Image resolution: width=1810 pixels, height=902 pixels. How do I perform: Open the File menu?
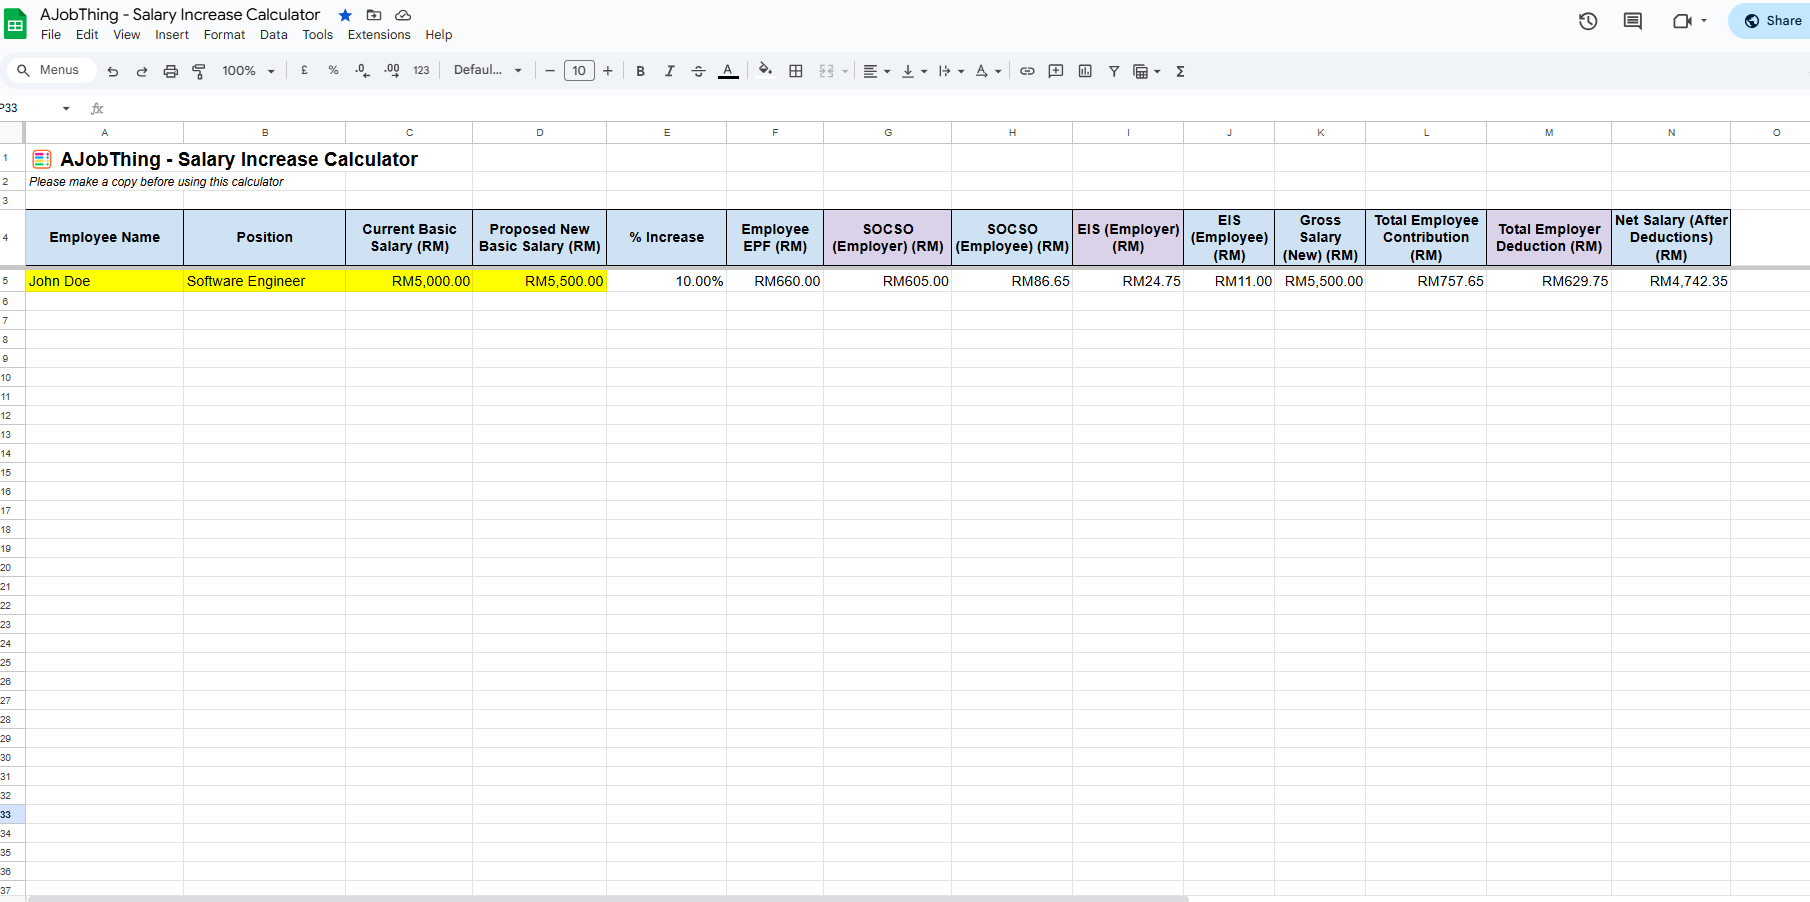tap(51, 35)
